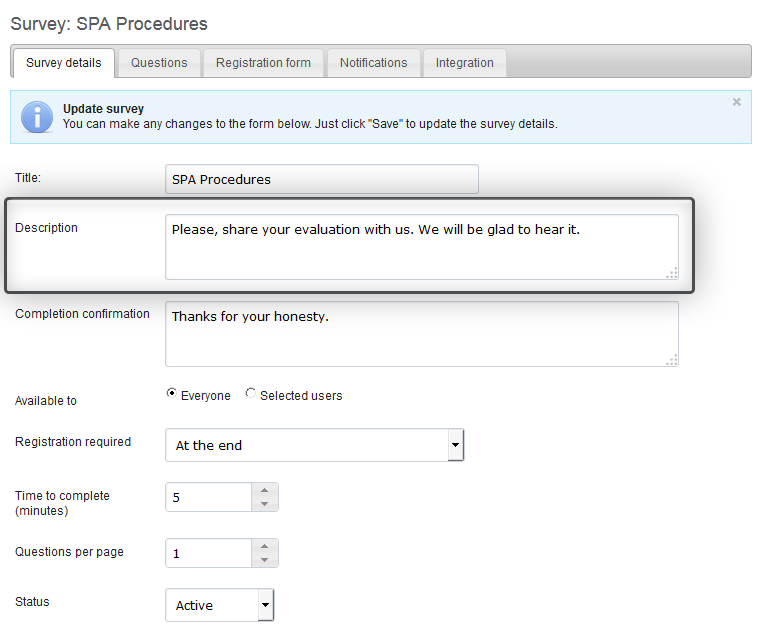
Task: Select the Selected users radio option
Action: 250,393
